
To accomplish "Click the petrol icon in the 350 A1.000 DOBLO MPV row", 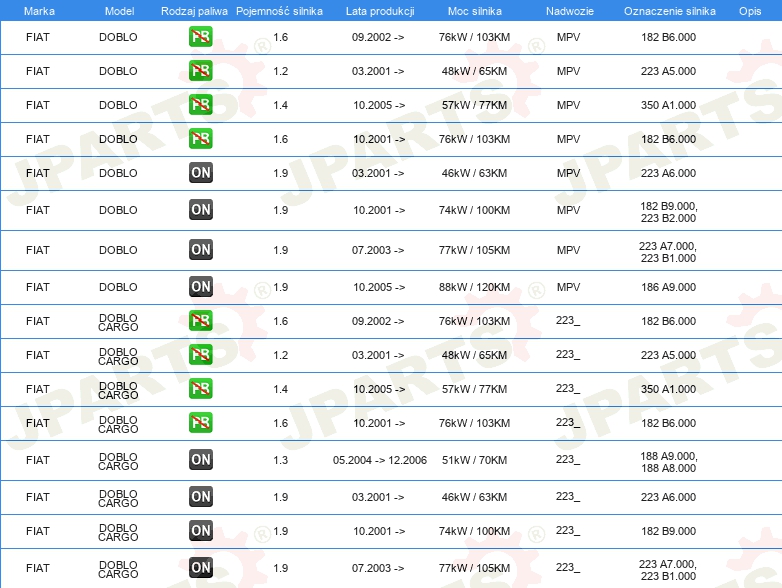I will 200,105.
